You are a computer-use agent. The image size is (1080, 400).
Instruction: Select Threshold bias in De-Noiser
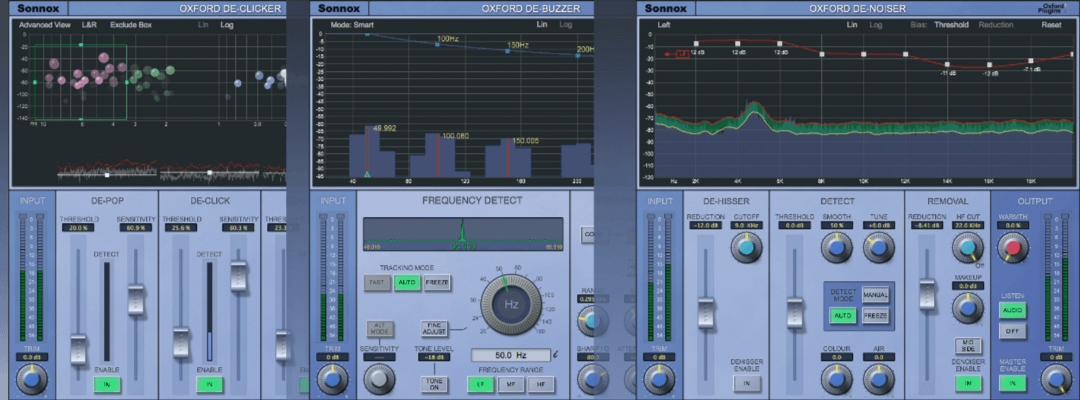(x=951, y=25)
